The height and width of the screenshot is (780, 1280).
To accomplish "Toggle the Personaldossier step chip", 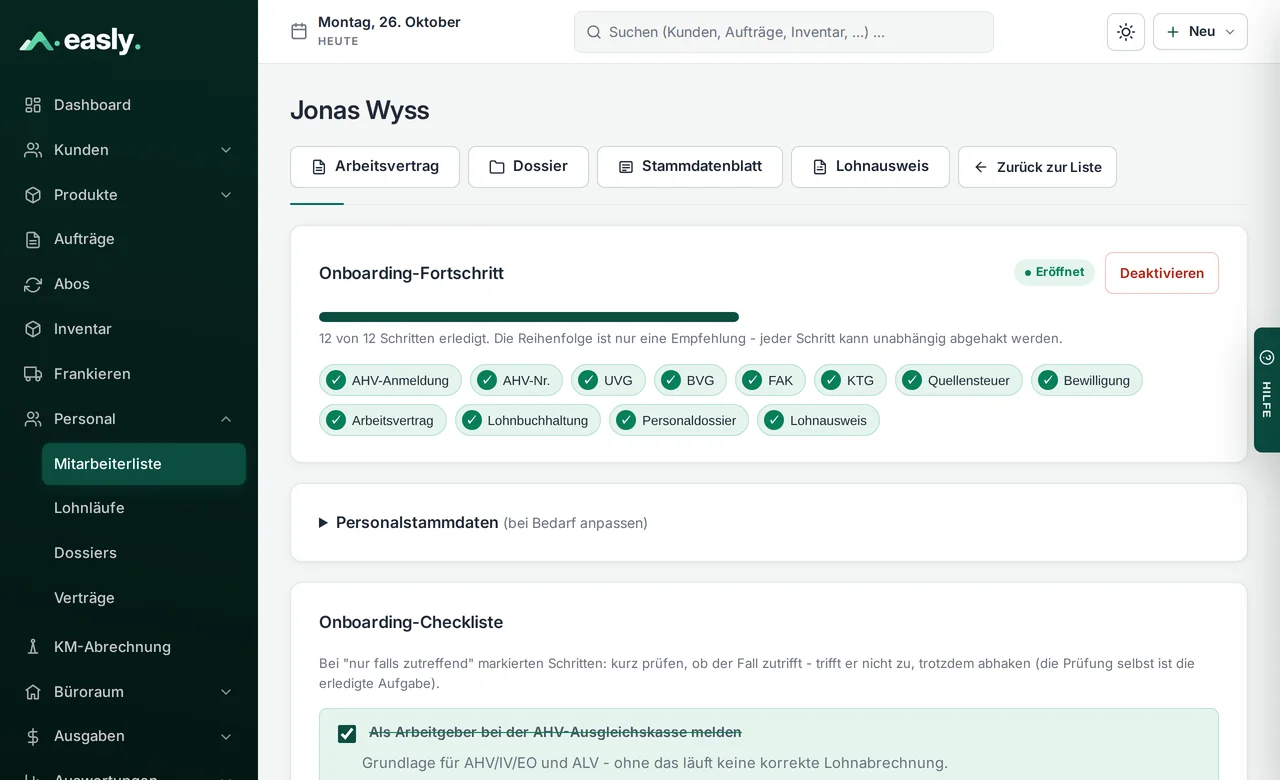I will (679, 420).
